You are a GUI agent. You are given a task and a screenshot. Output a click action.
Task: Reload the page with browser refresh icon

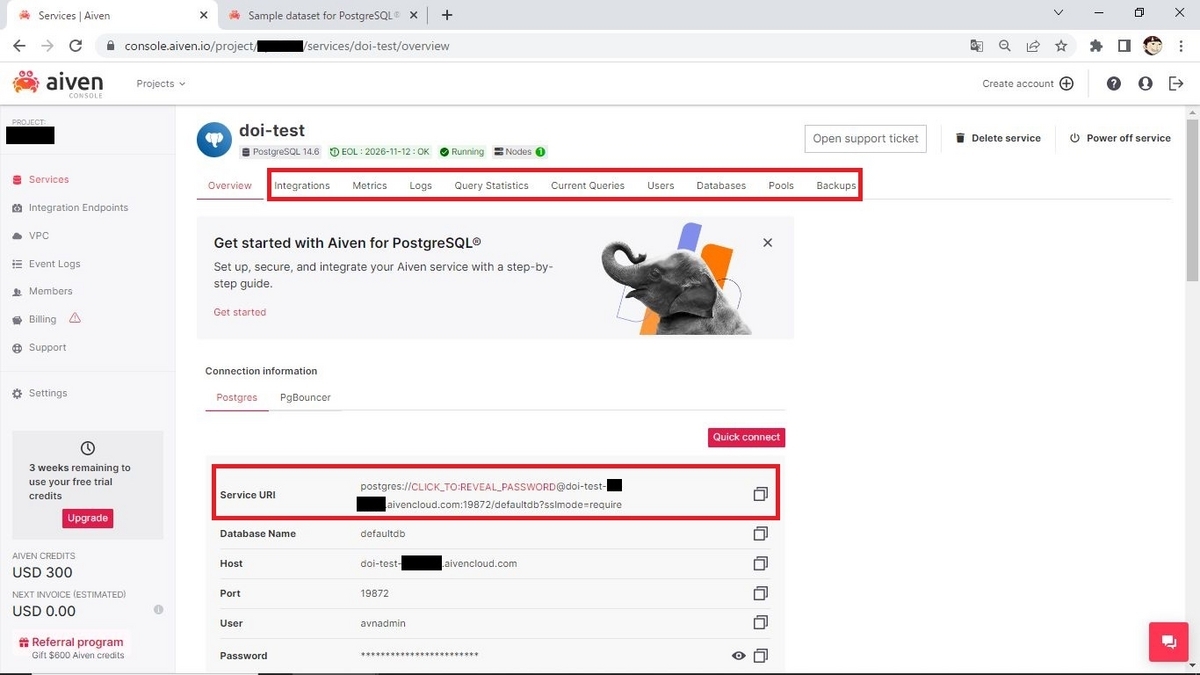[75, 46]
